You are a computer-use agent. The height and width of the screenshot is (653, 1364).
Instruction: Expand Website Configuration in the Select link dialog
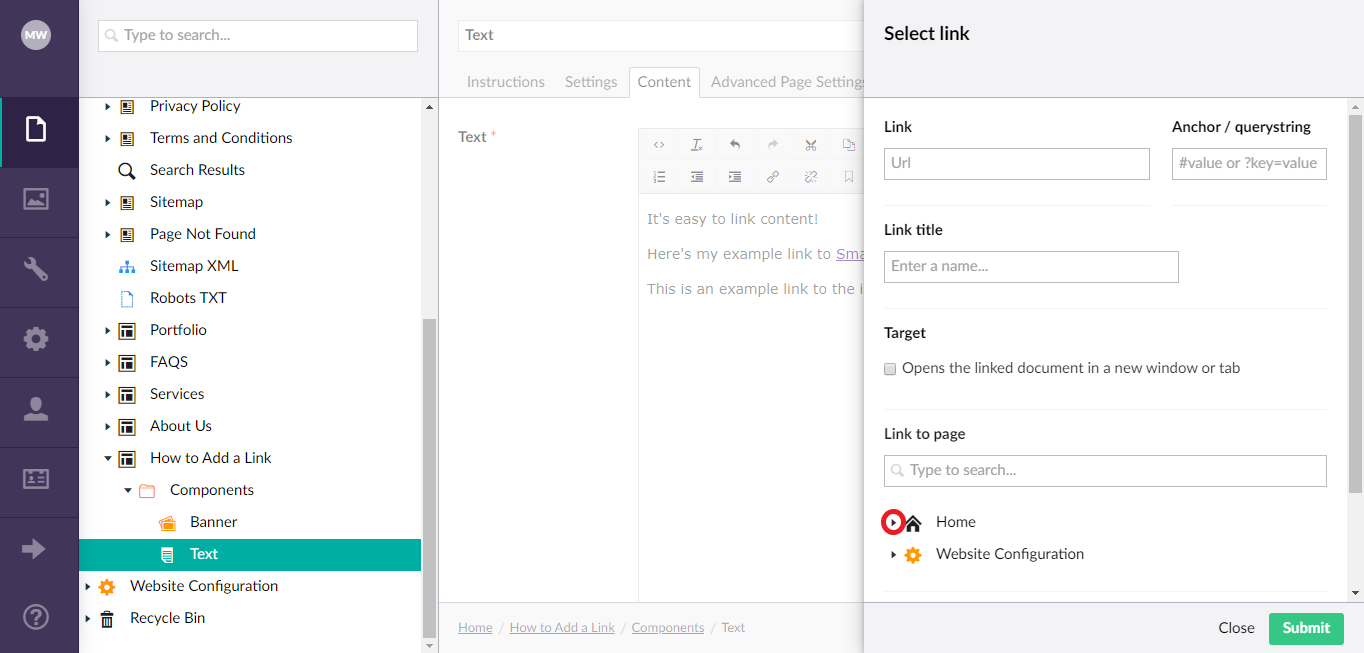894,554
